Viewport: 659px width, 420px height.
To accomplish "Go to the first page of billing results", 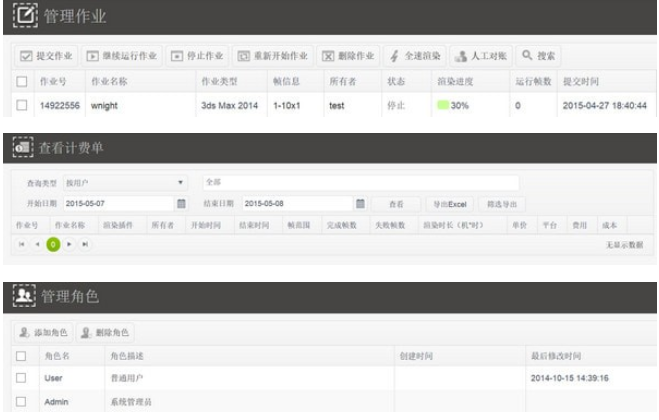I will click(x=21, y=244).
